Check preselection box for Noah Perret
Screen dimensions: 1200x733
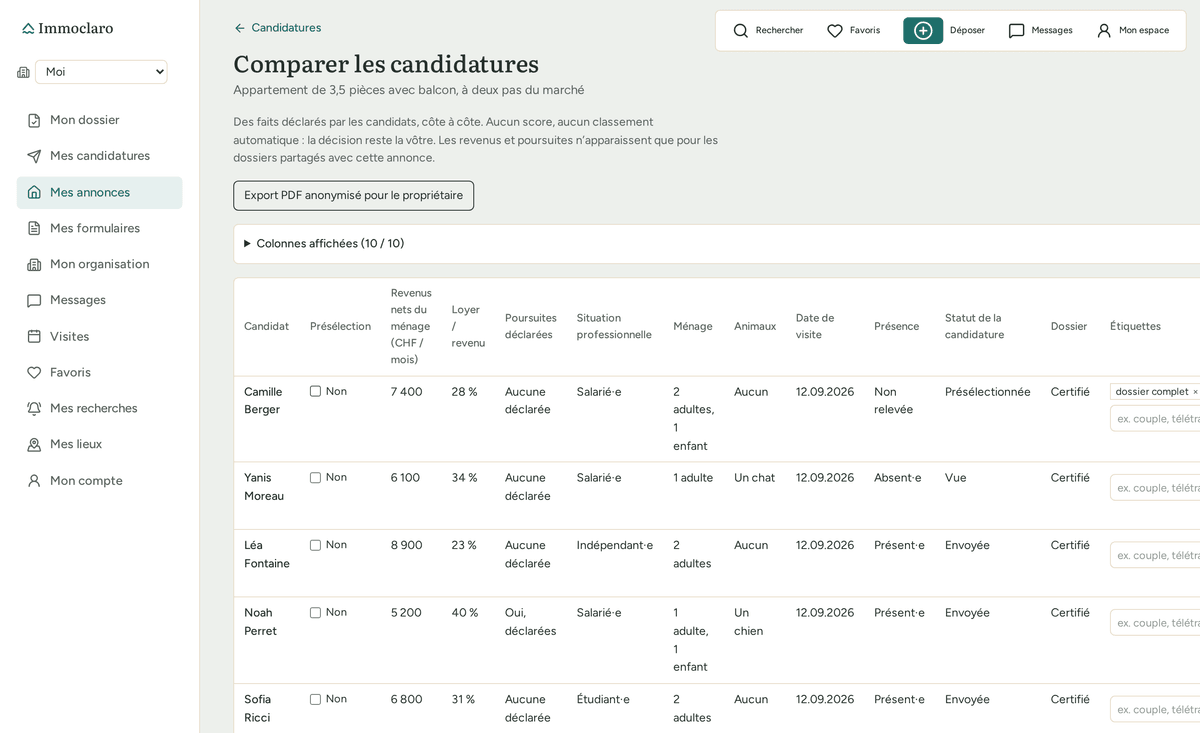[x=316, y=612]
